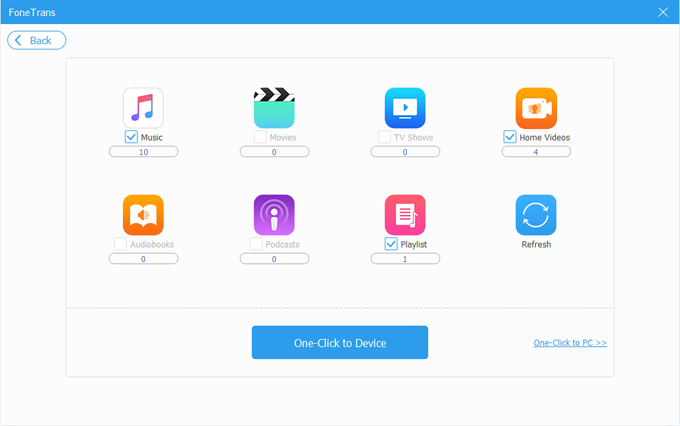Uncheck the Music checkbox

pos(131,137)
